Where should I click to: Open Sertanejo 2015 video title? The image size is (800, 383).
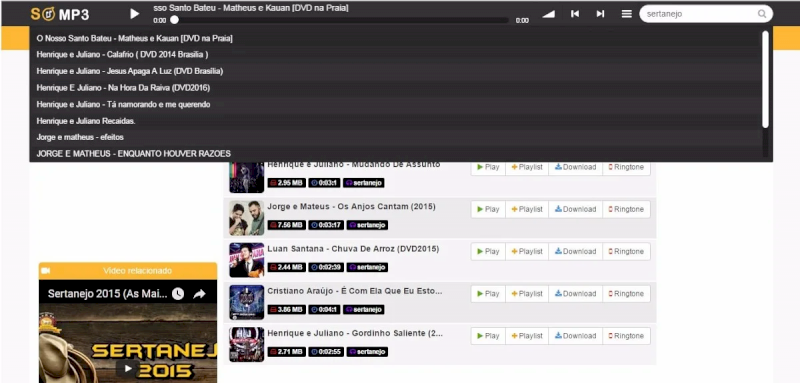pos(108,294)
